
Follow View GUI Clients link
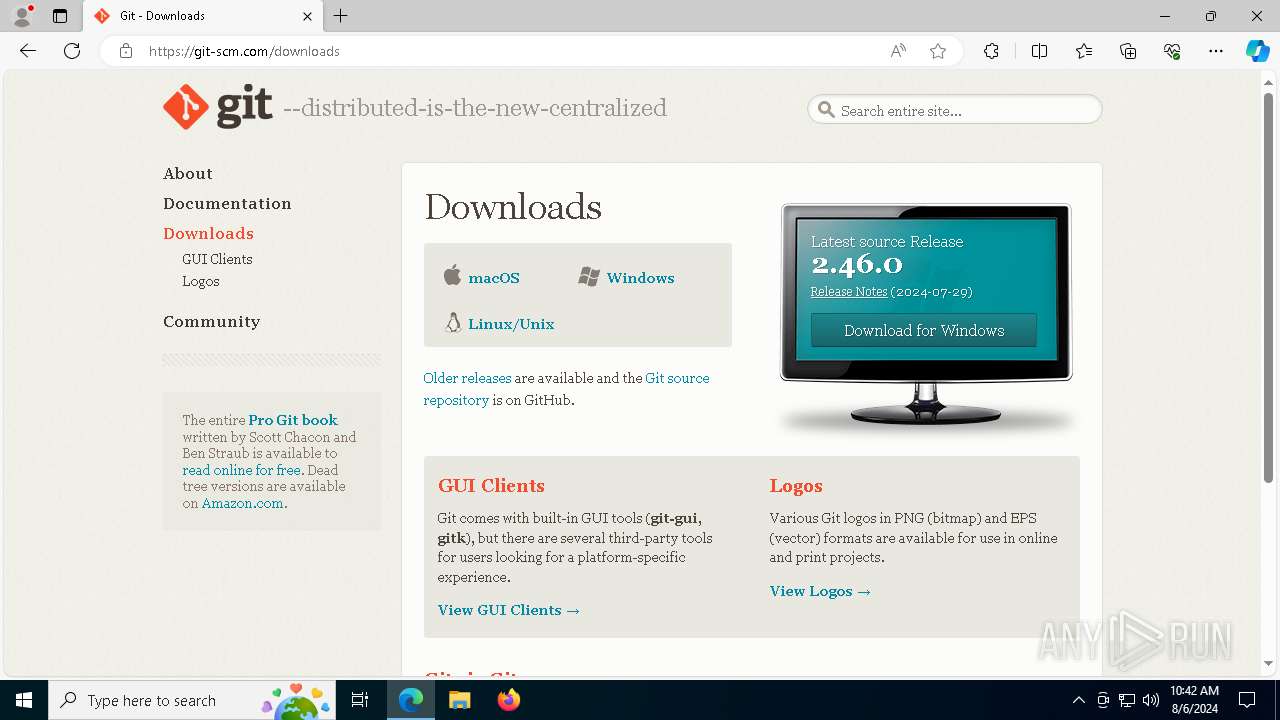click(x=509, y=610)
